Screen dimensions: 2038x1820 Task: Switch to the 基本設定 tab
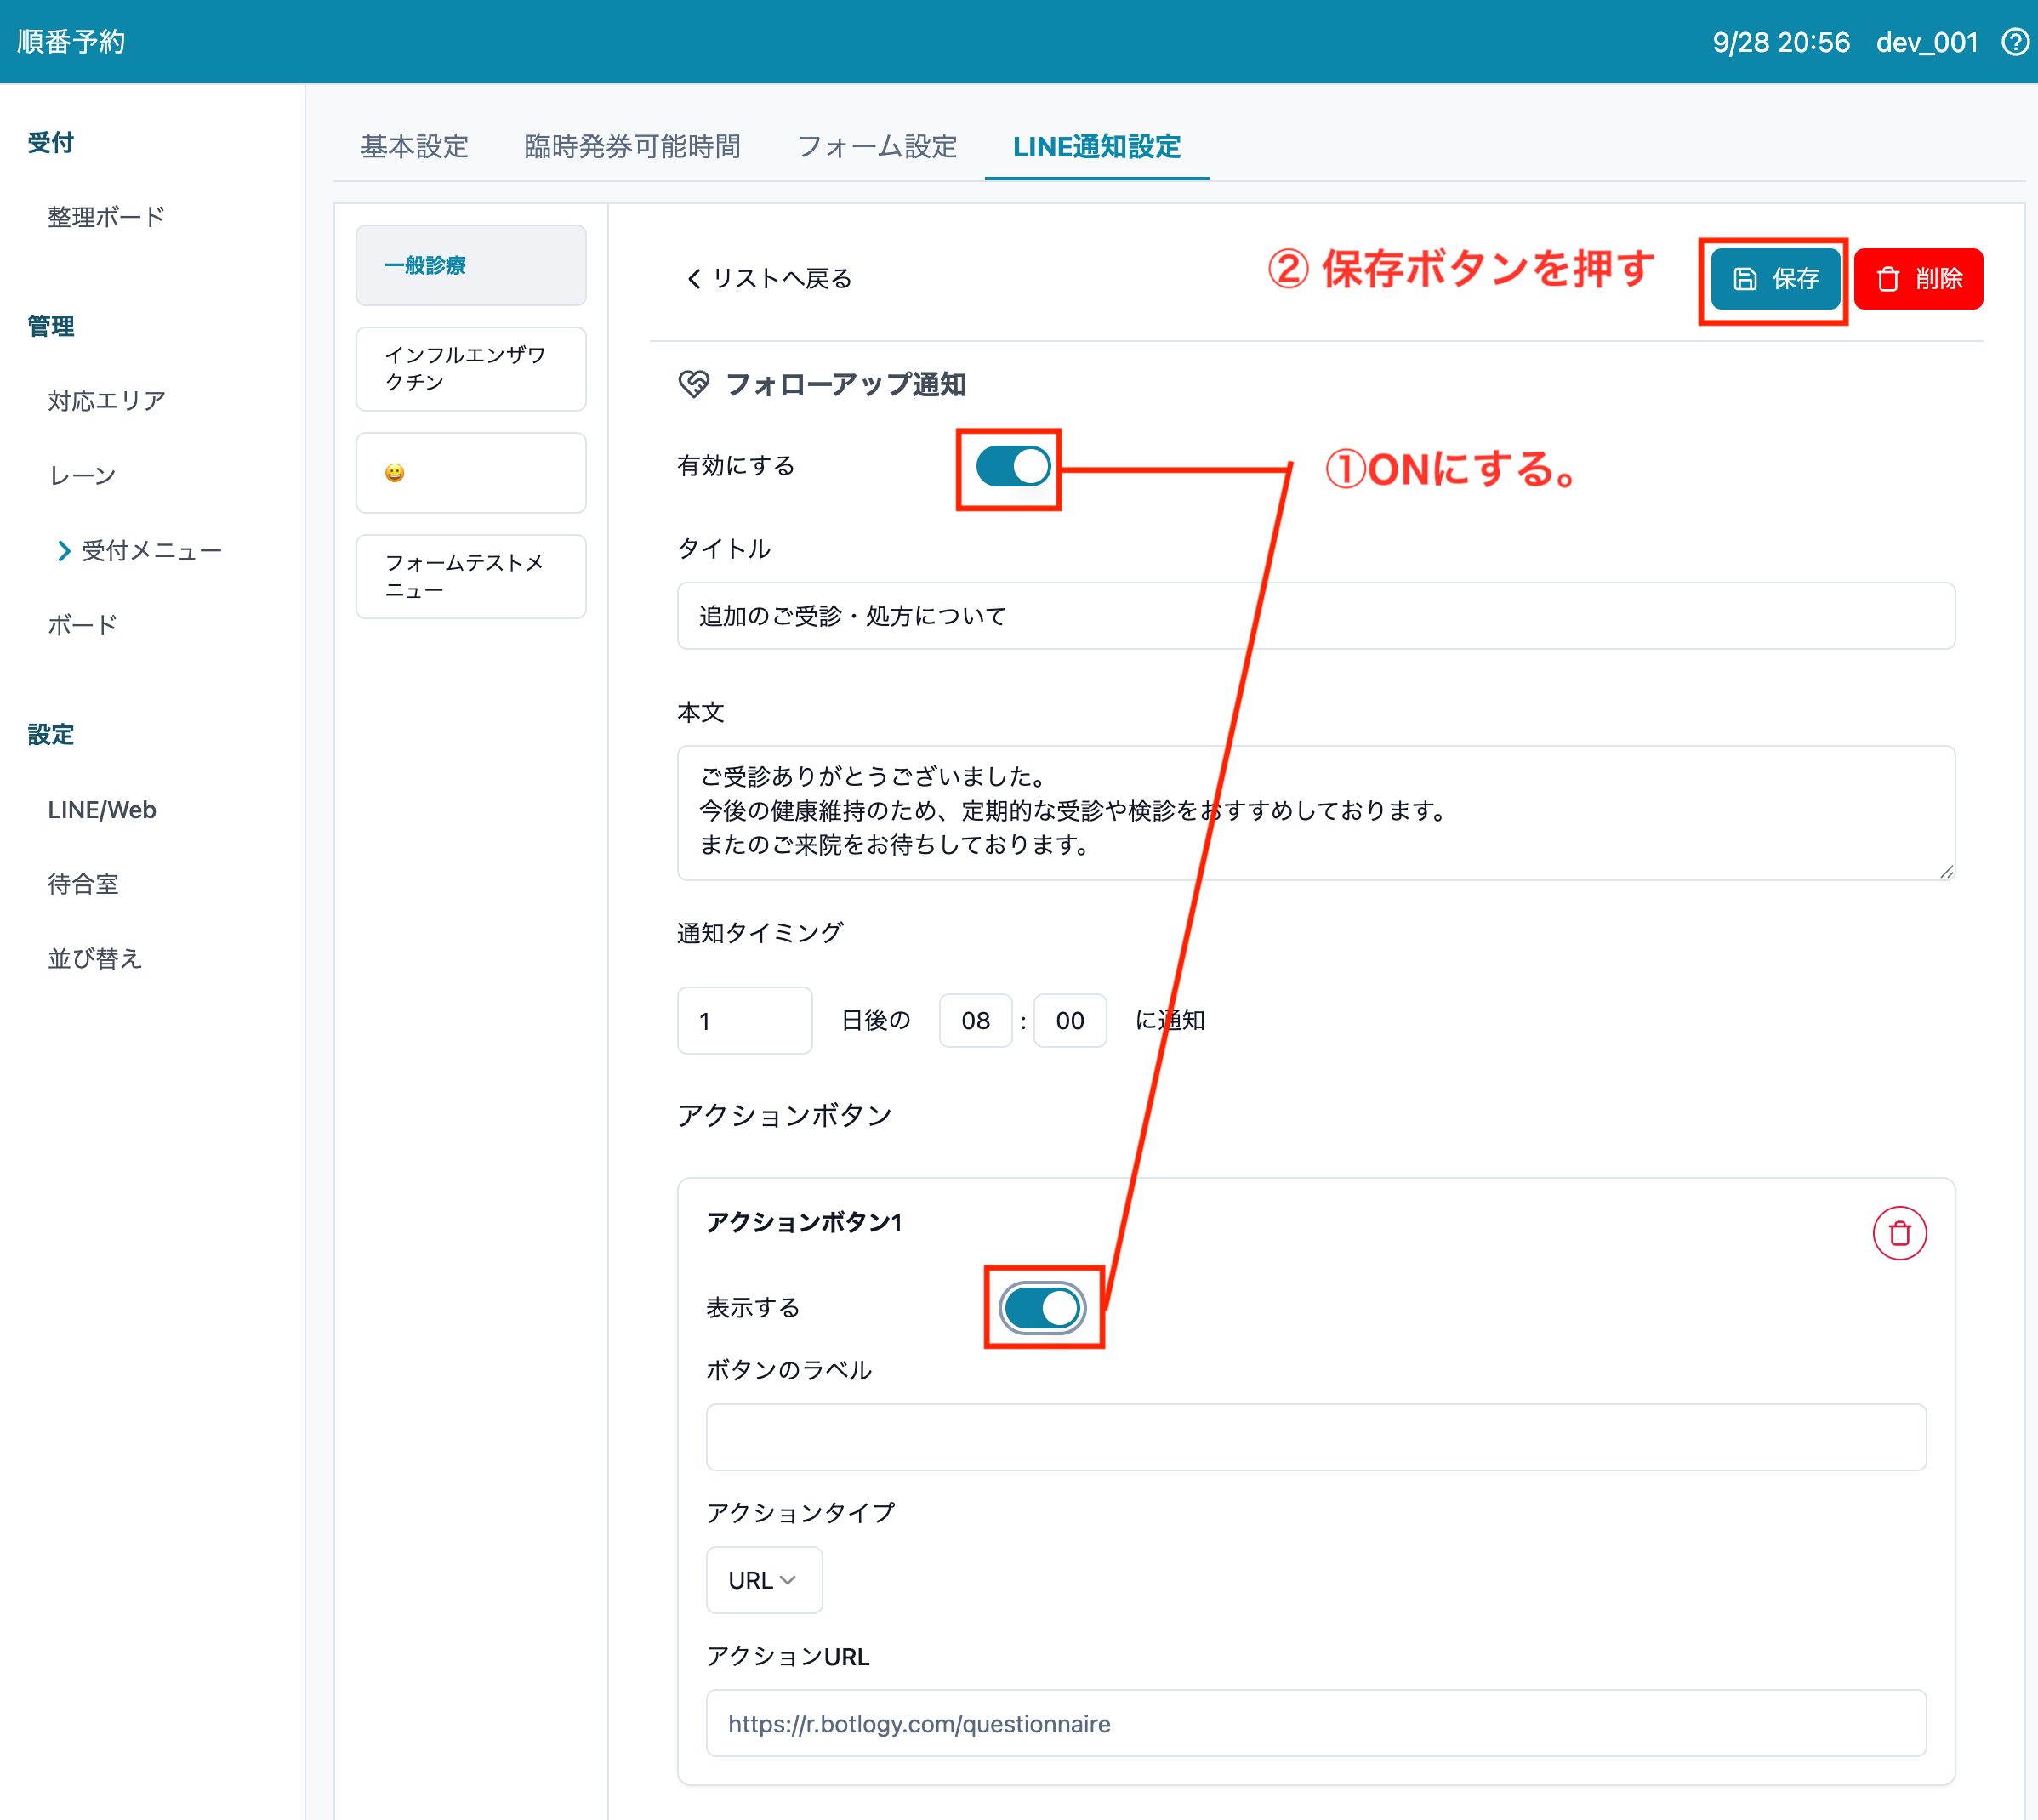click(414, 147)
